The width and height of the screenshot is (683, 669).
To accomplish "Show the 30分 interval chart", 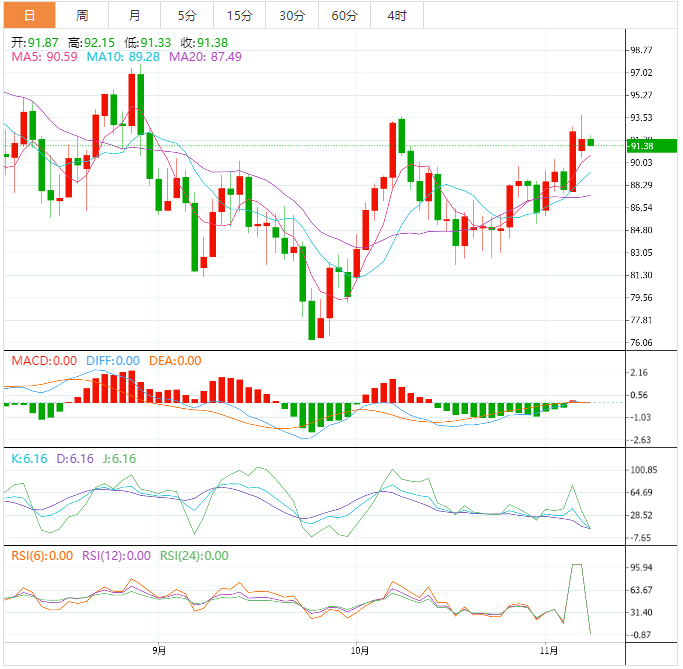I will tap(292, 15).
